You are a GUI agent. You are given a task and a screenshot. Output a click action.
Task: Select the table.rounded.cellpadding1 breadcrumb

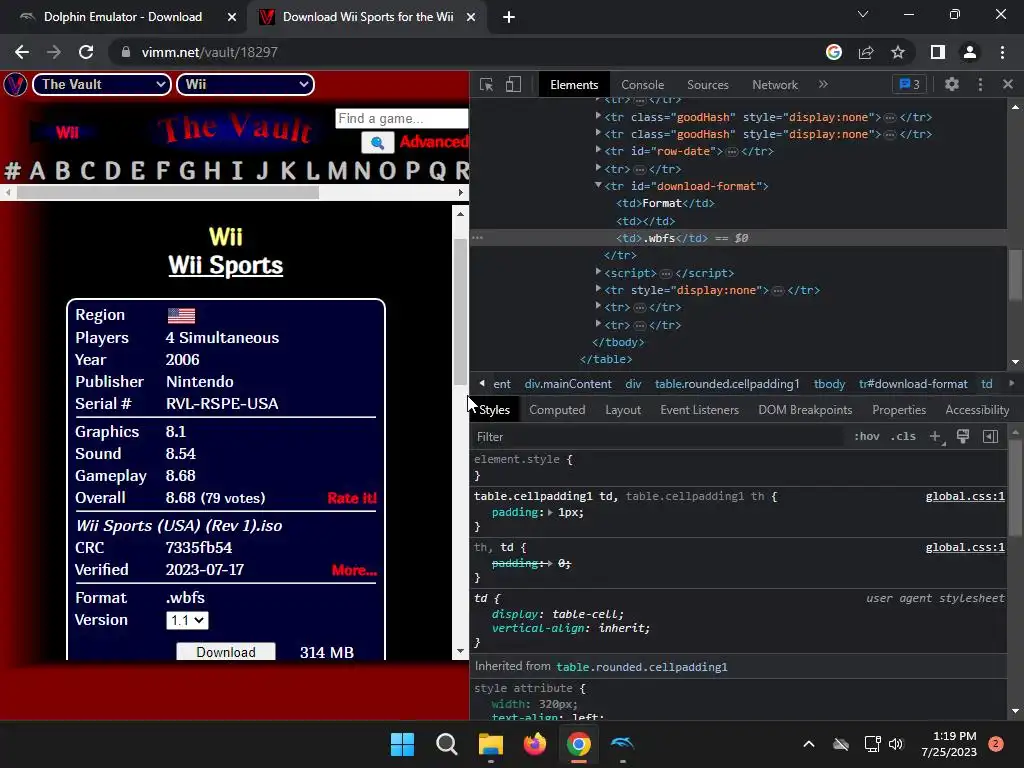click(x=727, y=384)
